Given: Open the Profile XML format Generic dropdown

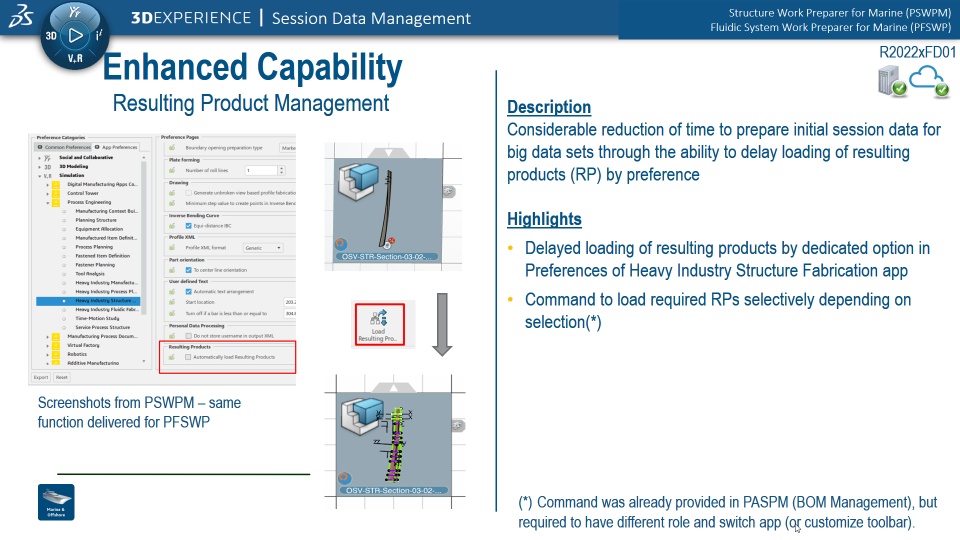Looking at the screenshot, I should (263, 248).
